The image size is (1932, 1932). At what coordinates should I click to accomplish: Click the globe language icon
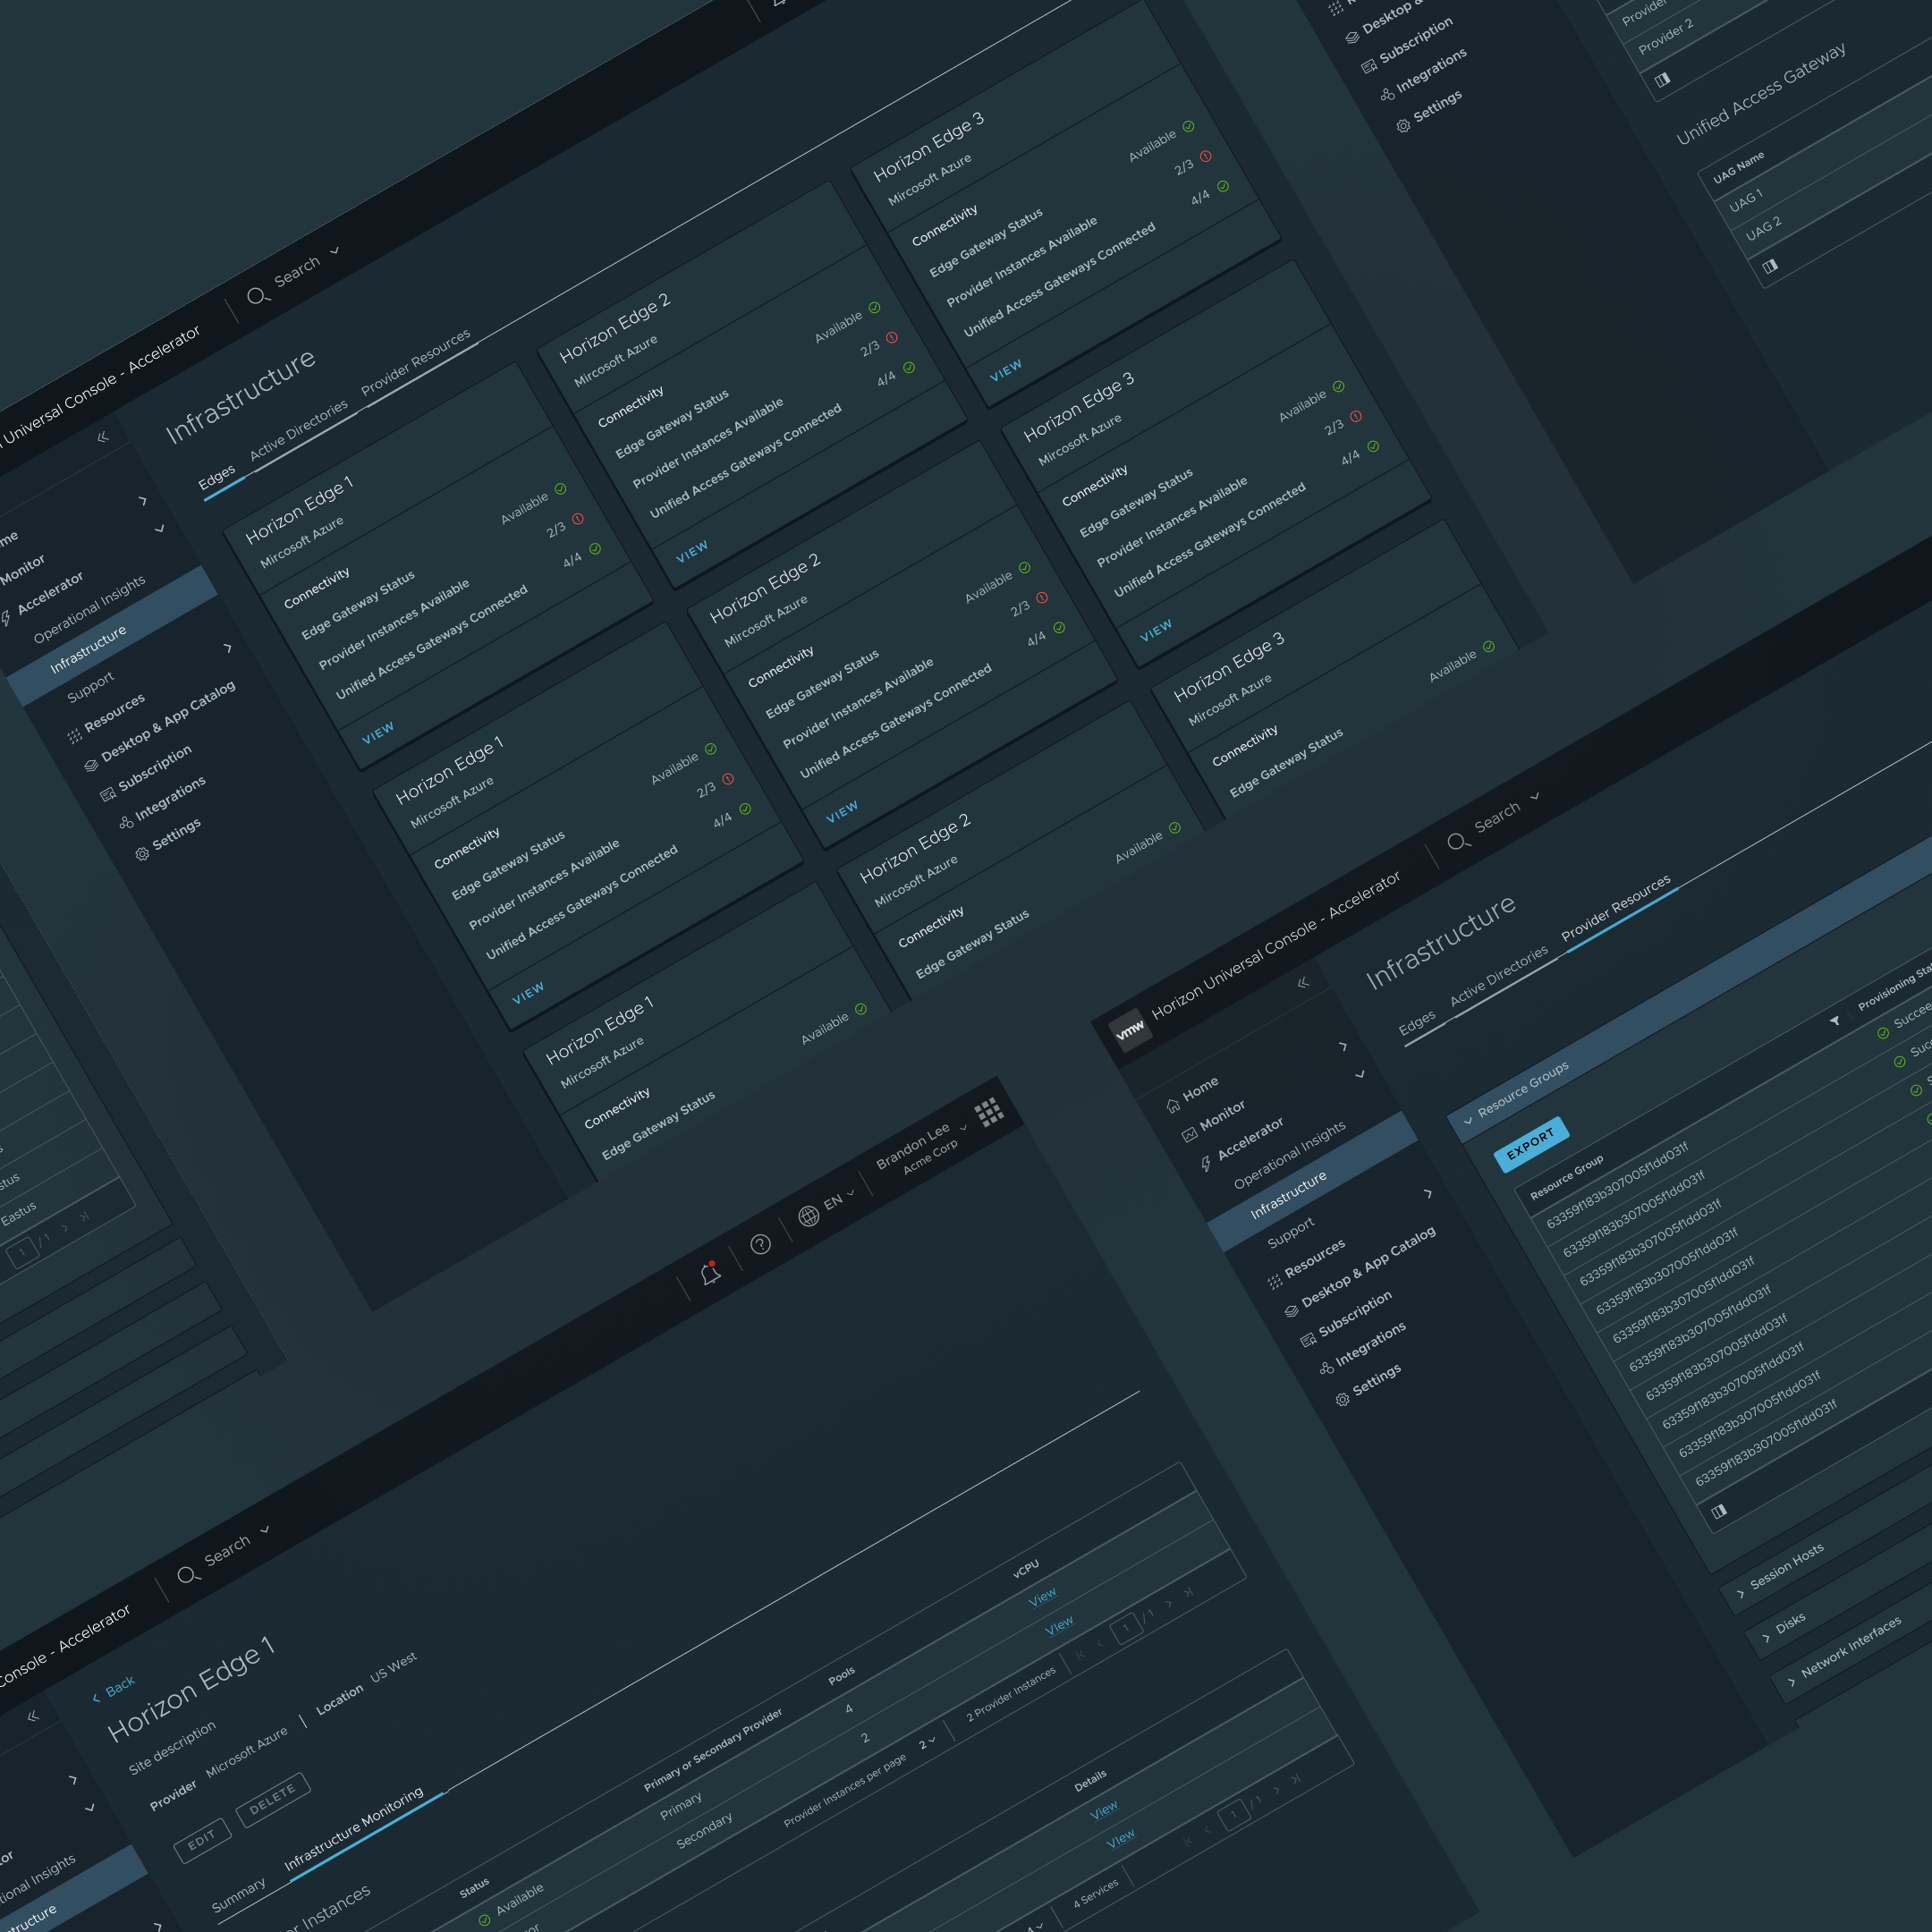point(809,1216)
